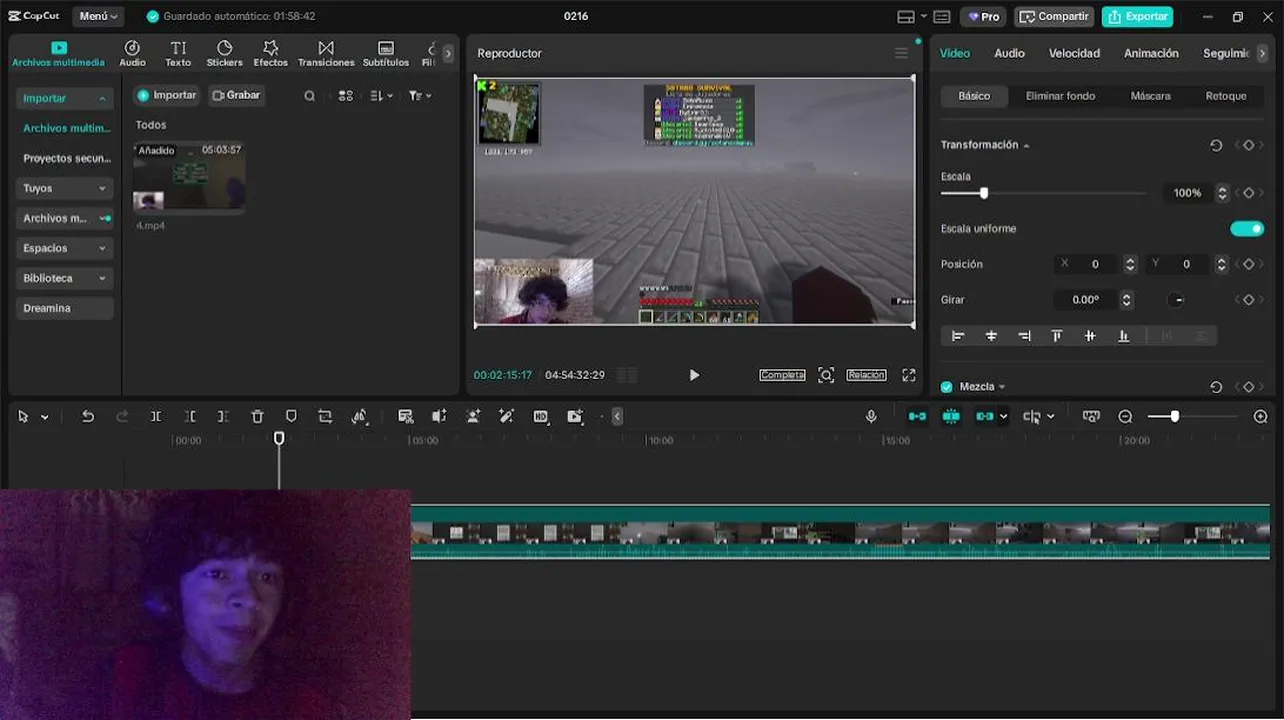Viewport: 1284px width, 720px height.
Task: Open the Menú dropdown
Action: click(x=99, y=16)
